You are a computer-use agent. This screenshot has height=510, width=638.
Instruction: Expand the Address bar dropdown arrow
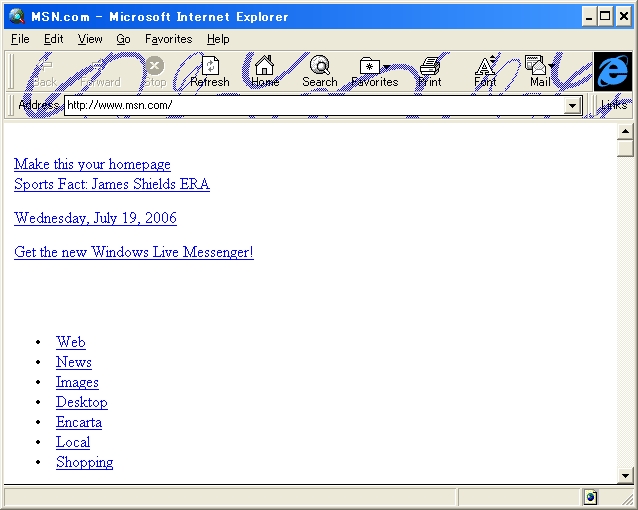coord(572,106)
